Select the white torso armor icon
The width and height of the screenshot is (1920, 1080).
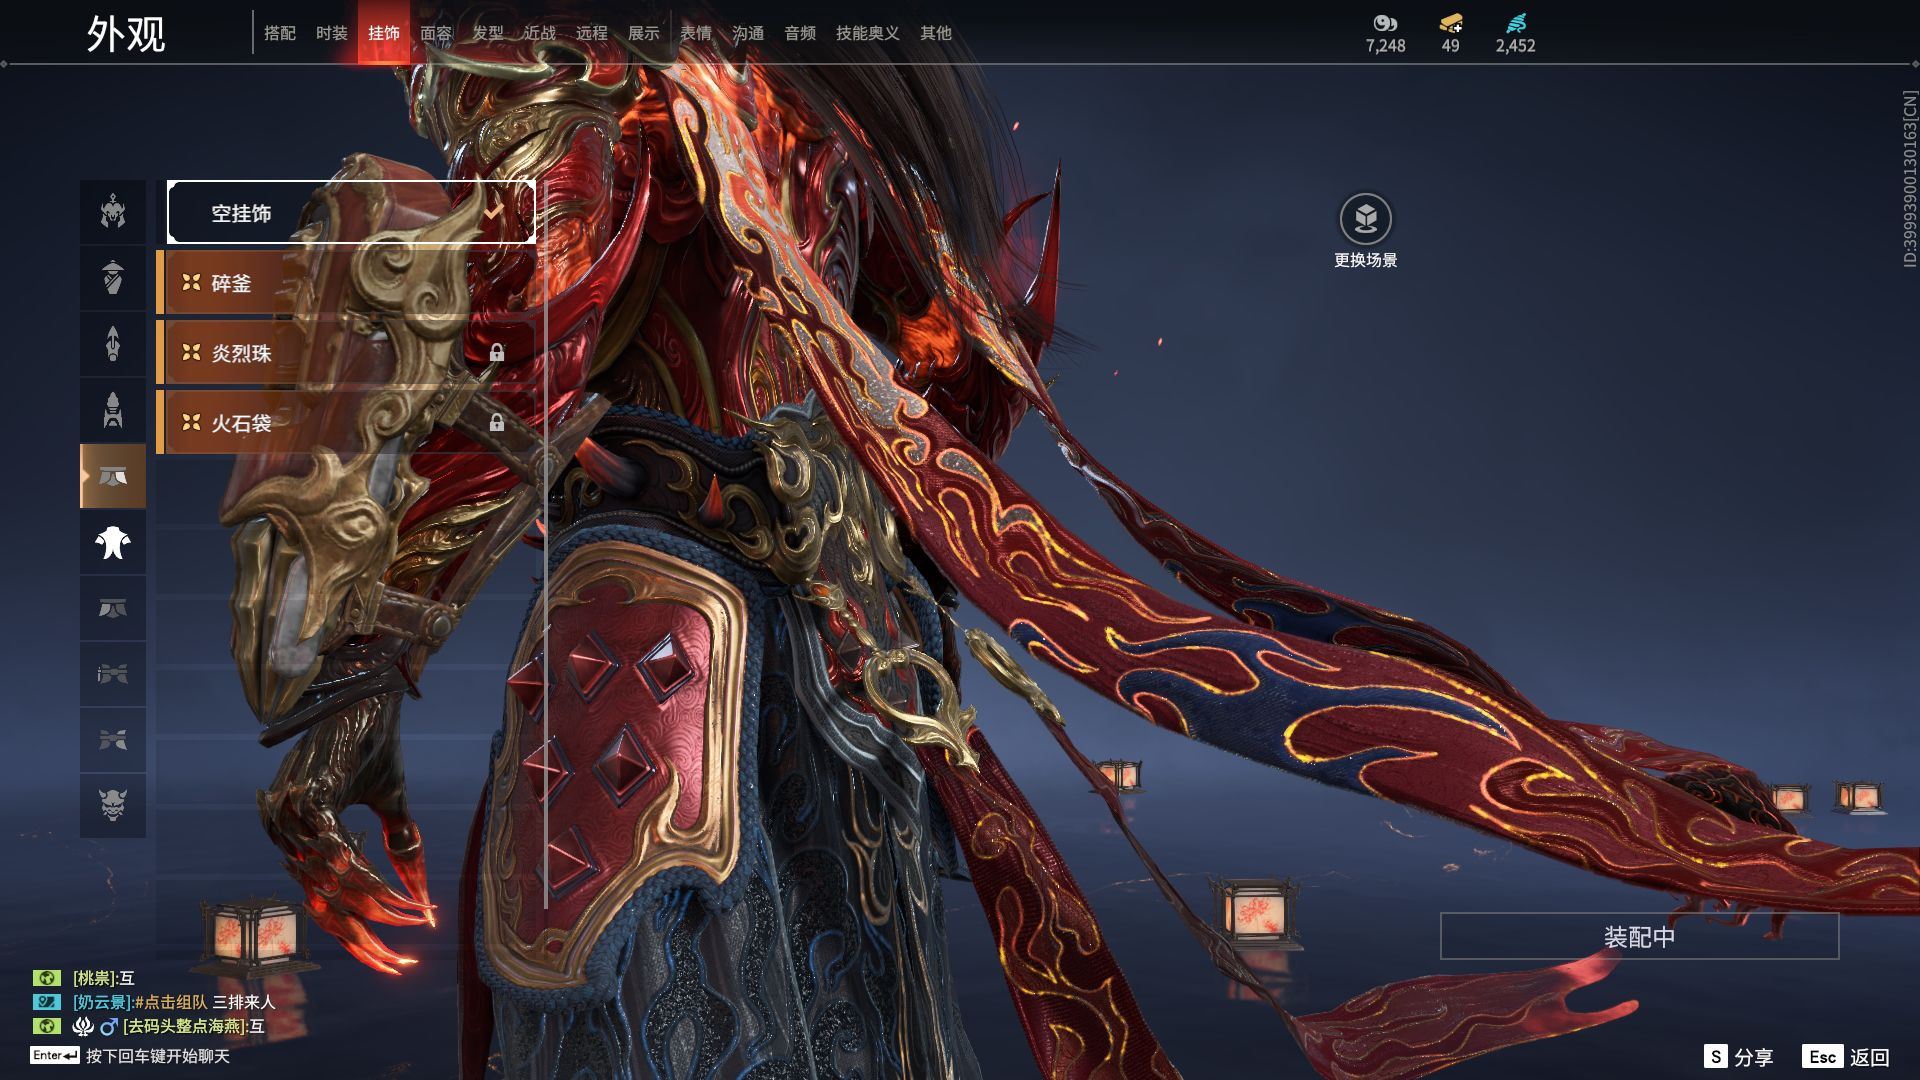point(113,543)
